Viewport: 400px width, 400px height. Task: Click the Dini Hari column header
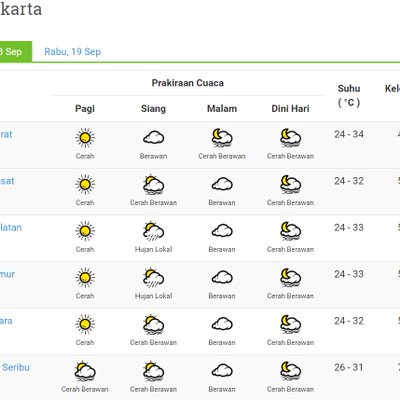coord(290,109)
